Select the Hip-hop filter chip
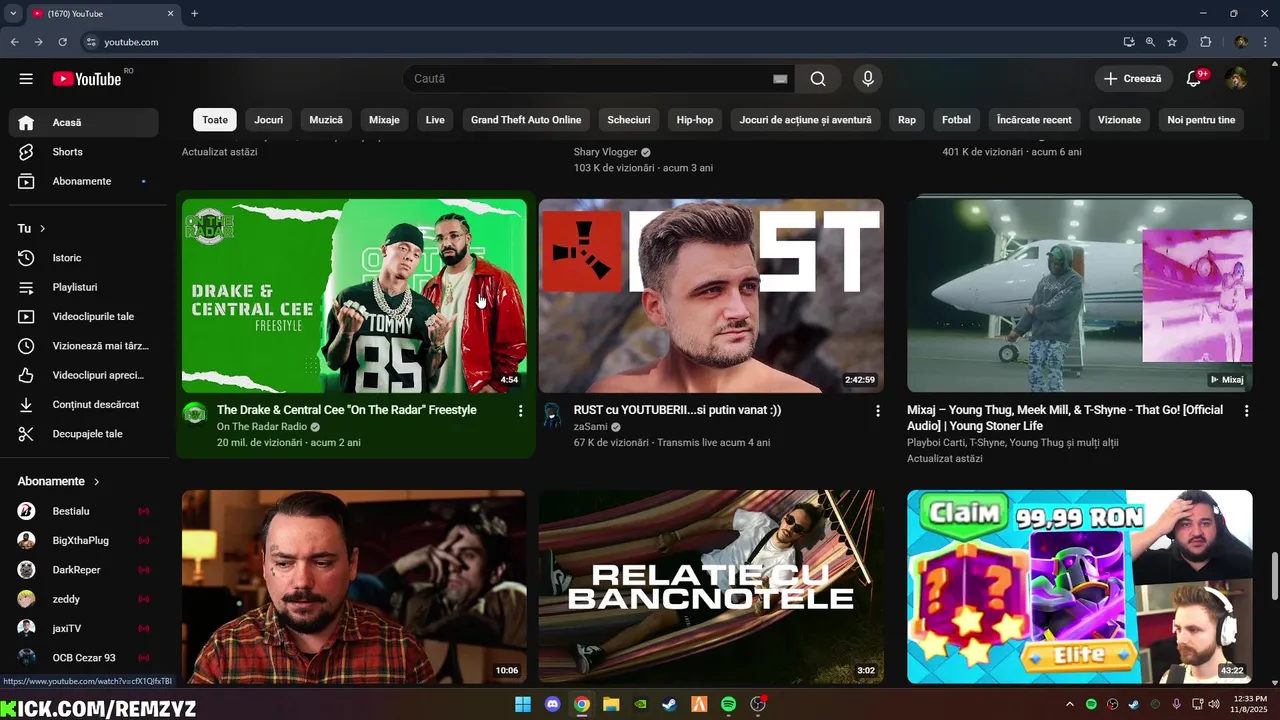Screen dimensions: 1280x720 point(695,120)
